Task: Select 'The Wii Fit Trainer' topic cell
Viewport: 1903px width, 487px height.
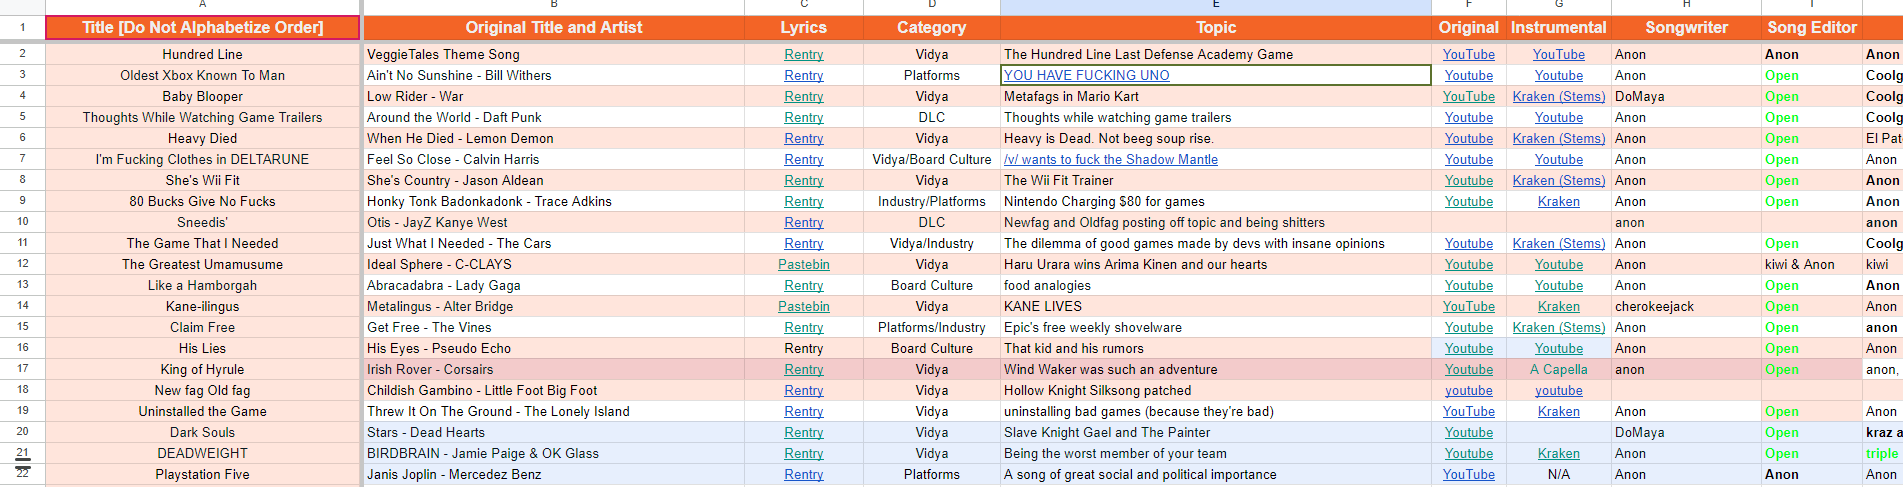Action: [x=1215, y=181]
